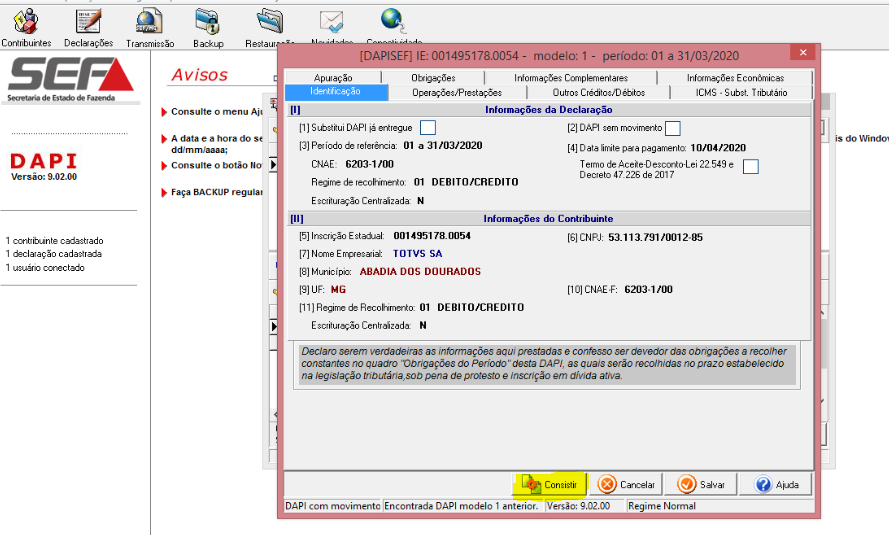
Task: Click Regime de Recolhimento 01 DEBITO/CREDITO in Contribuinte section
Action: click(472, 307)
